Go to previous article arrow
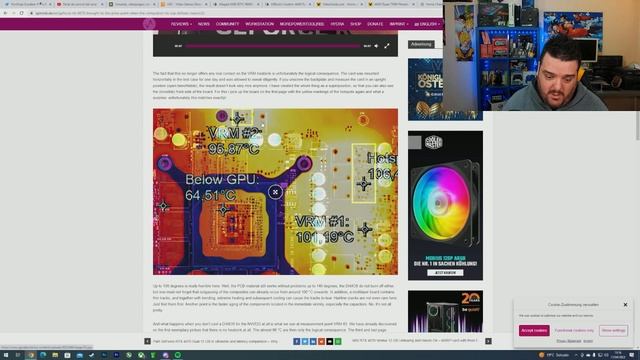The image size is (640, 360). (x=147, y=341)
